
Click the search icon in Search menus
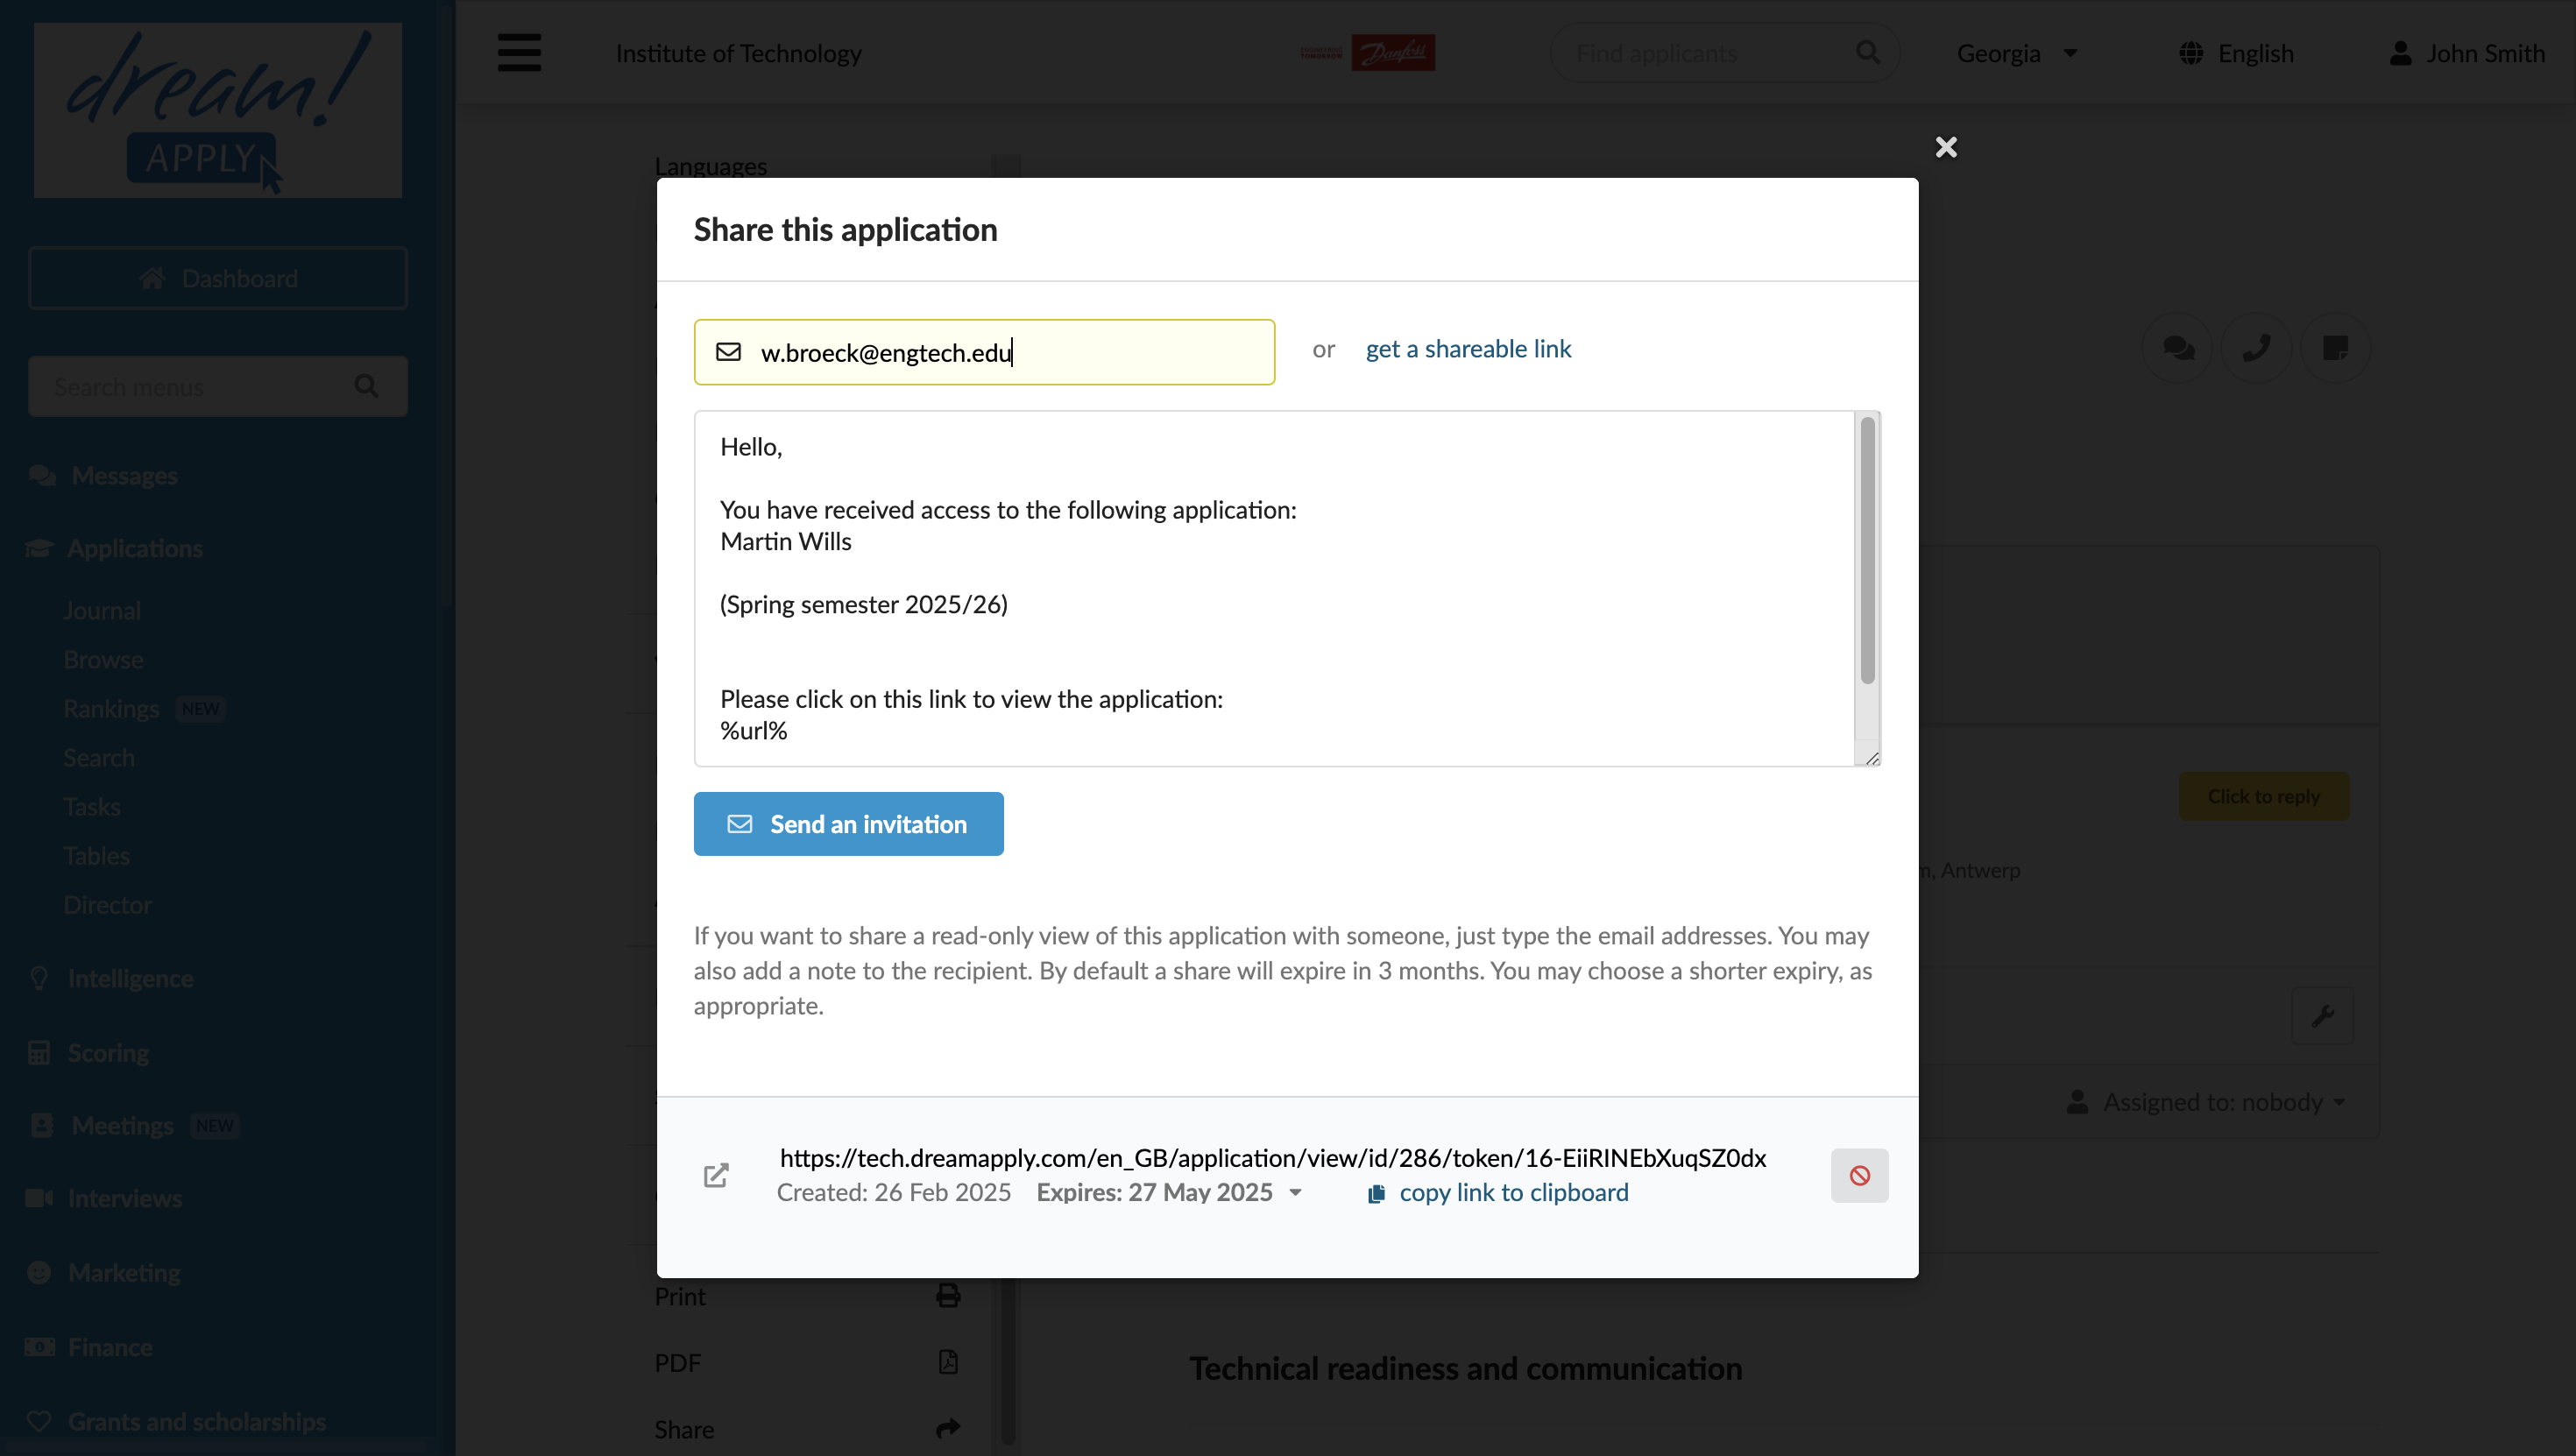coord(366,386)
